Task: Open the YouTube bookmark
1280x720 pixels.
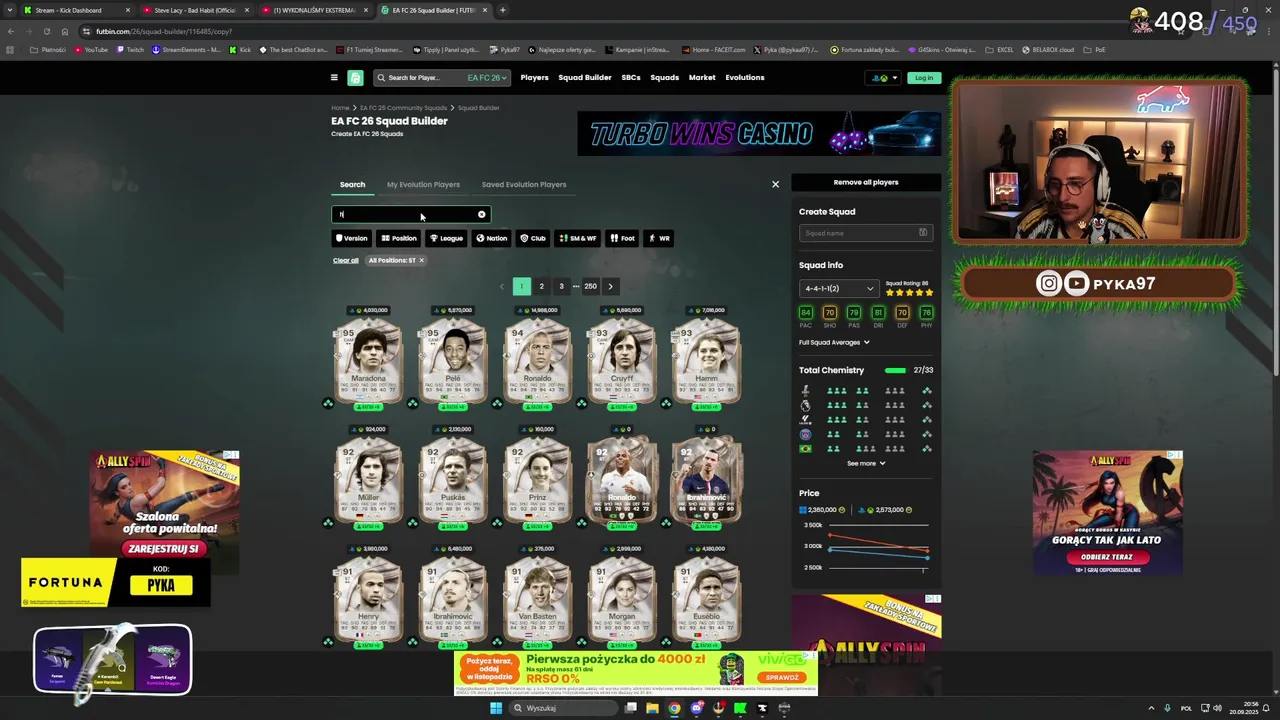Action: pyautogui.click(x=90, y=49)
